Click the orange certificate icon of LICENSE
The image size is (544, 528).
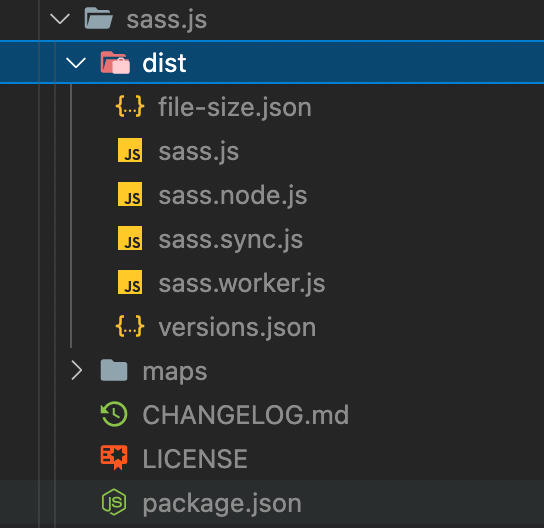(114, 458)
